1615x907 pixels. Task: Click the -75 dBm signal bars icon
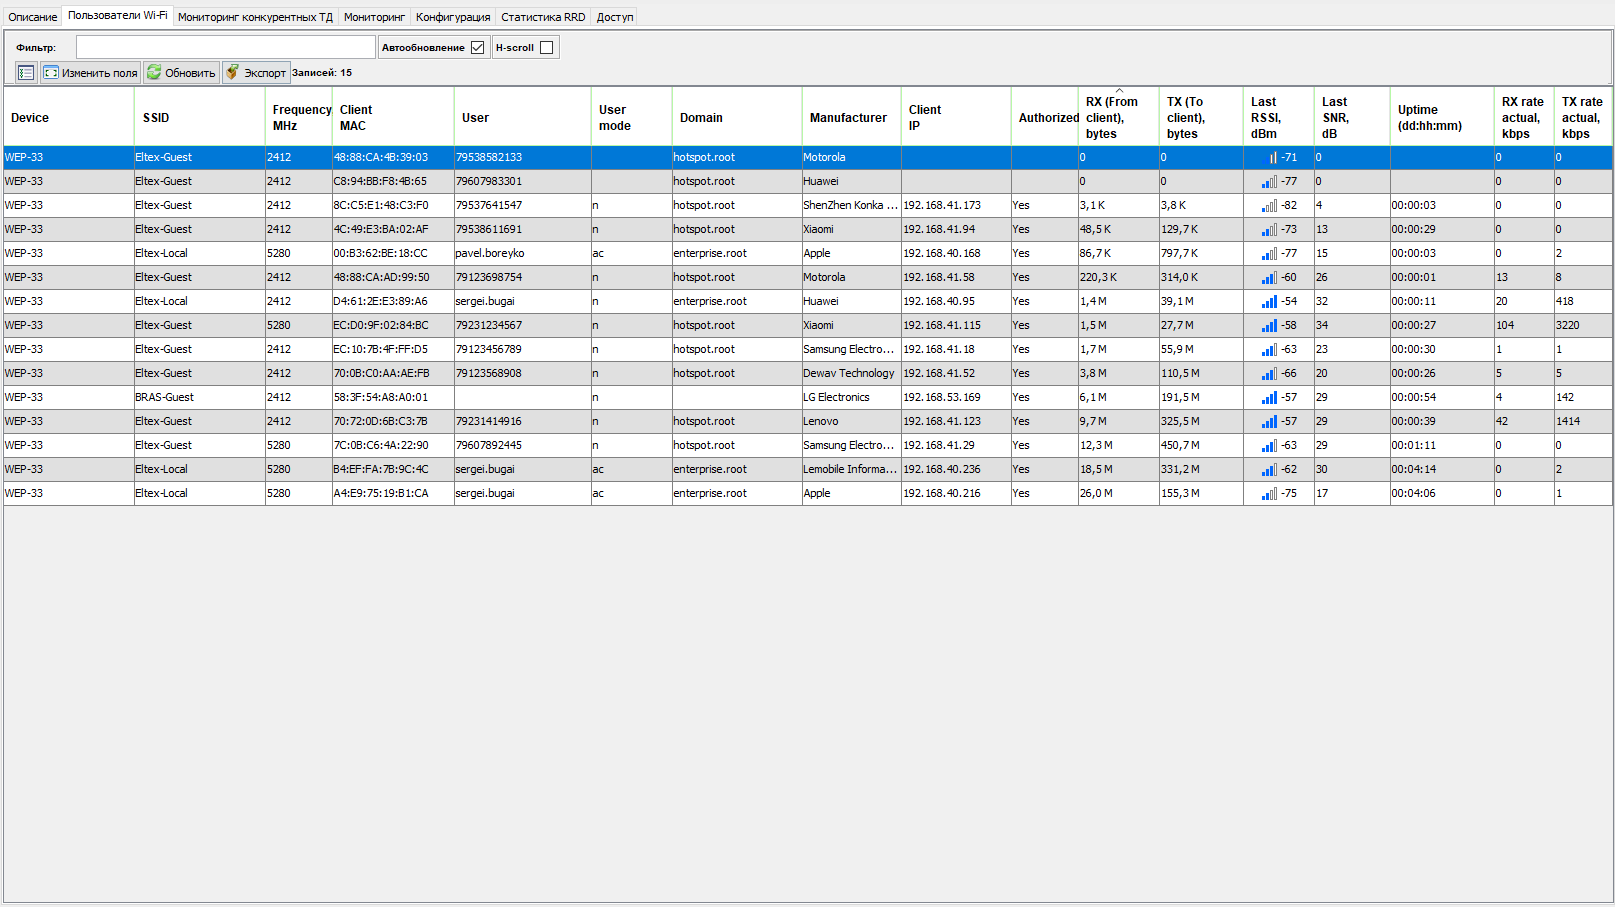(x=1269, y=494)
